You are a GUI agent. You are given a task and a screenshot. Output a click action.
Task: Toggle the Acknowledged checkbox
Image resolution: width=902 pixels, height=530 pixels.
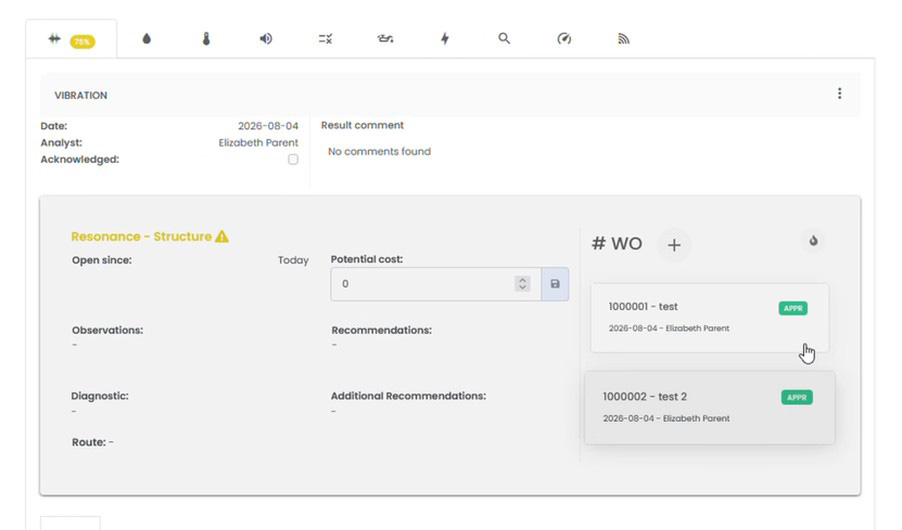coord(293,159)
